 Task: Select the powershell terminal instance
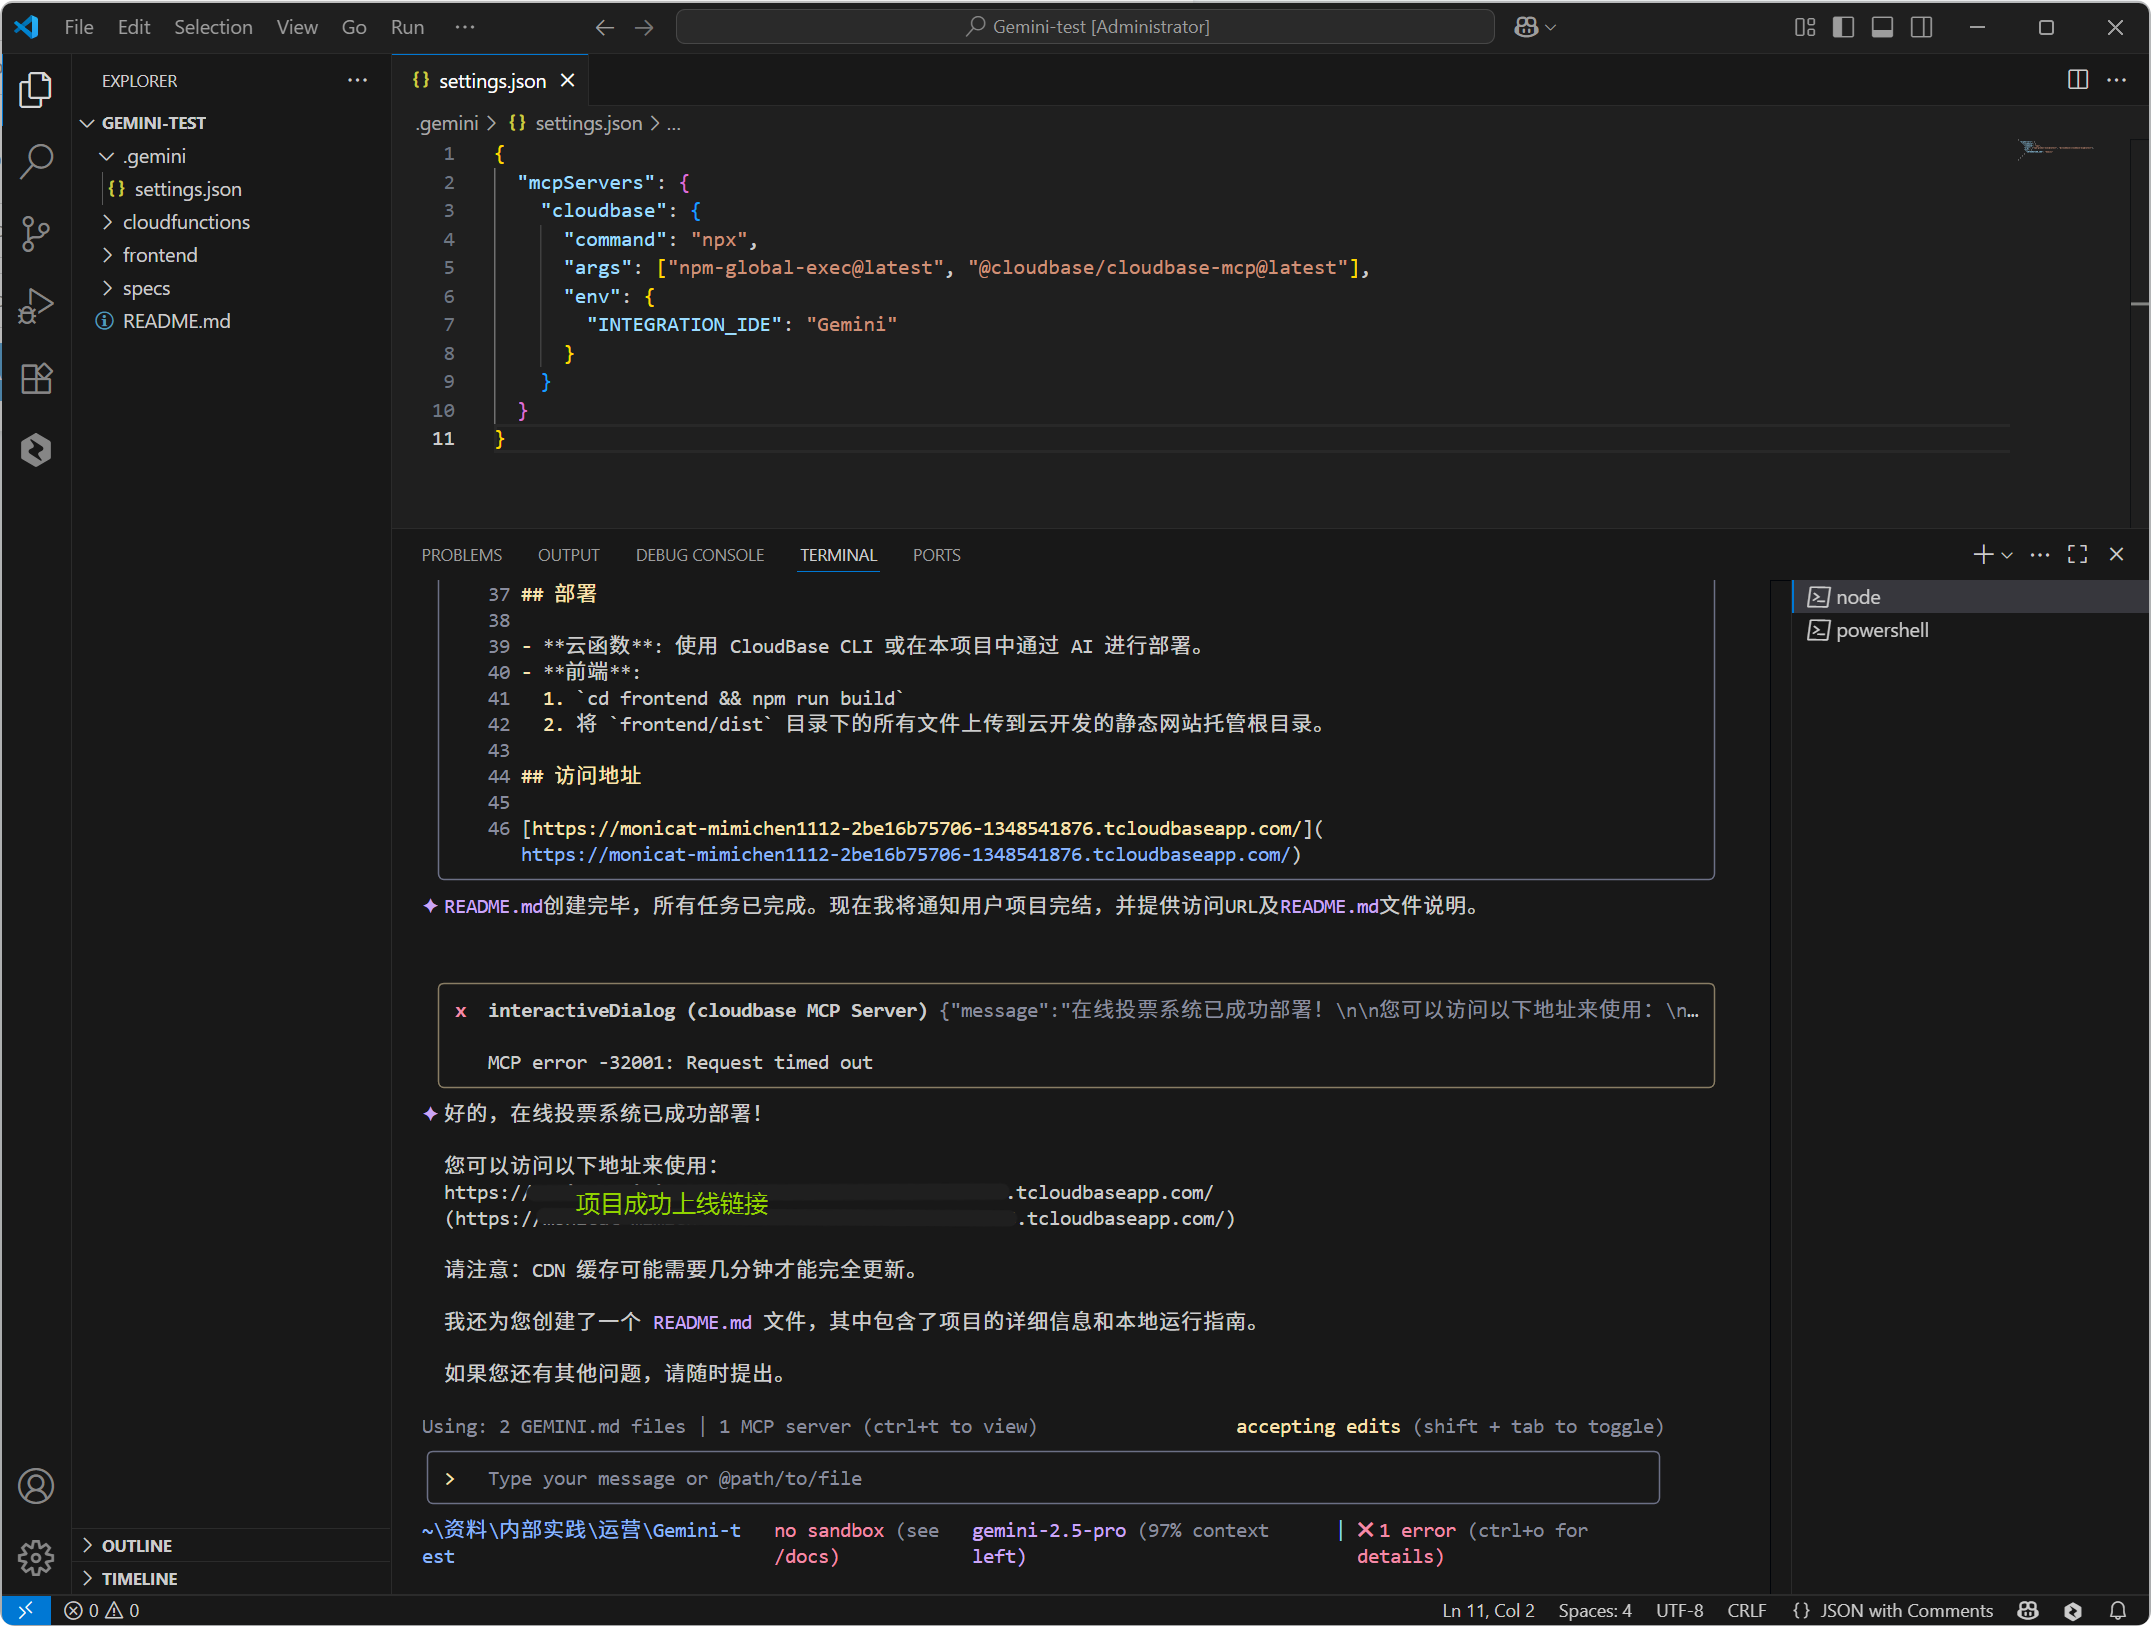1881,630
